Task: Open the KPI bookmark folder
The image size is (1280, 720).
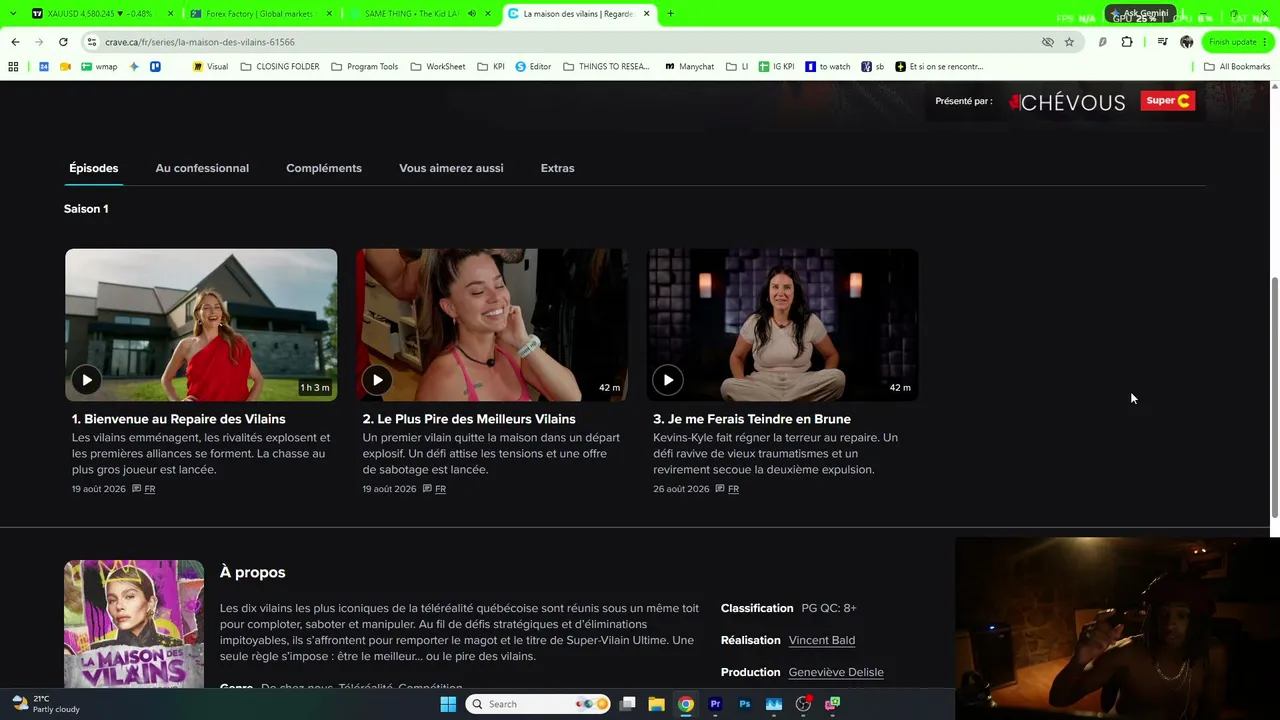Action: point(491,67)
